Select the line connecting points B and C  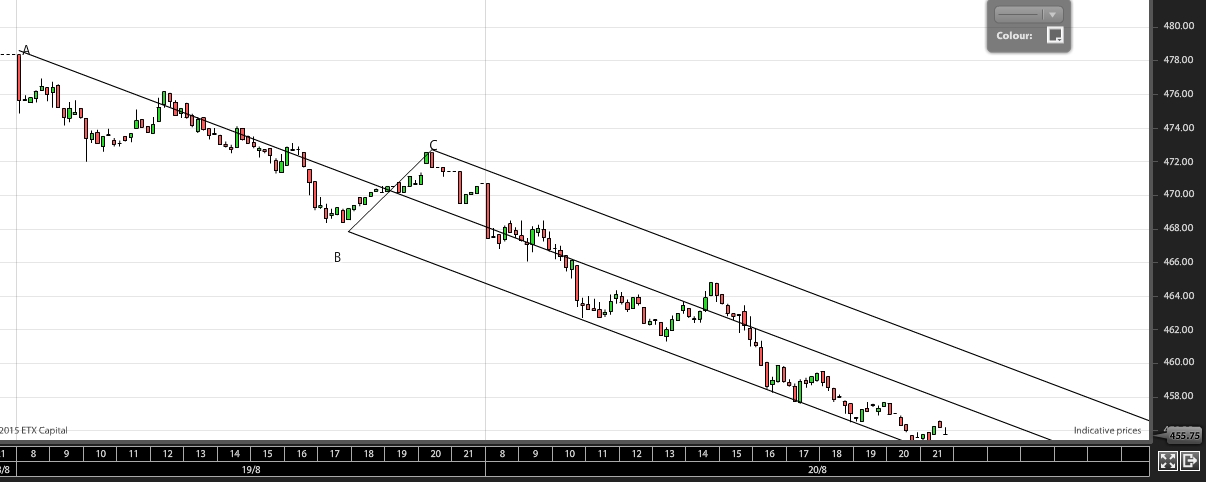pos(390,192)
